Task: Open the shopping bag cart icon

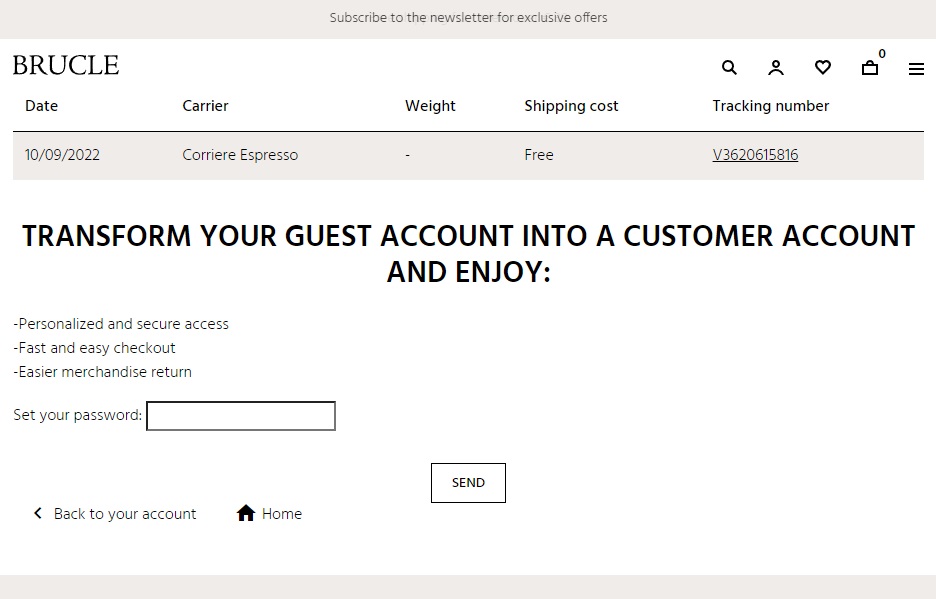Action: pos(870,68)
